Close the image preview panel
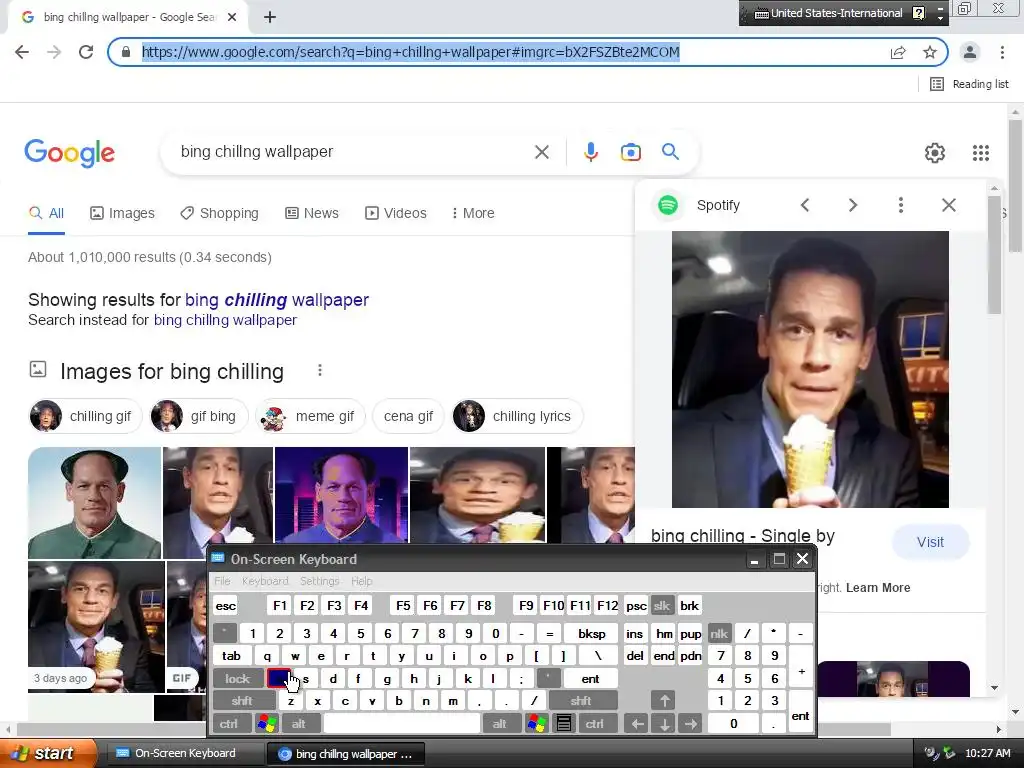 pyautogui.click(x=949, y=205)
